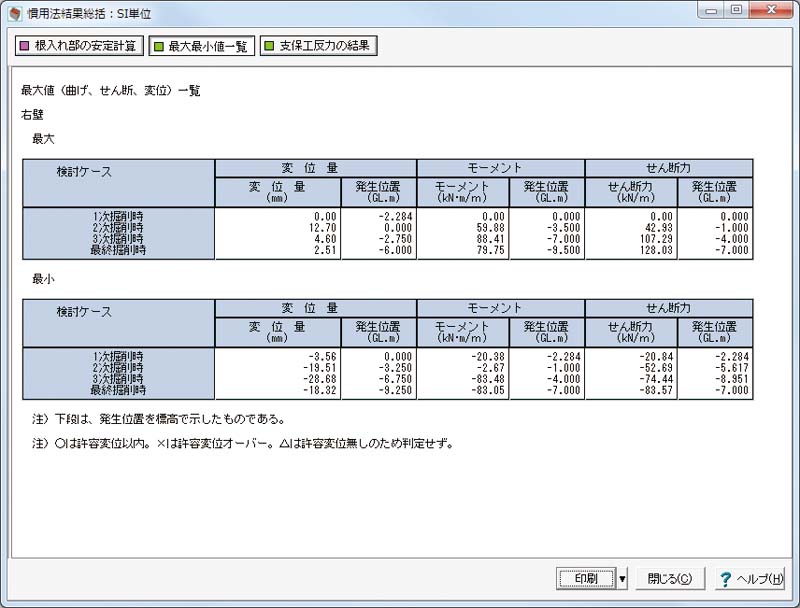The height and width of the screenshot is (608, 800).
Task: Click the application icon in the title bar
Action: click(x=15, y=13)
